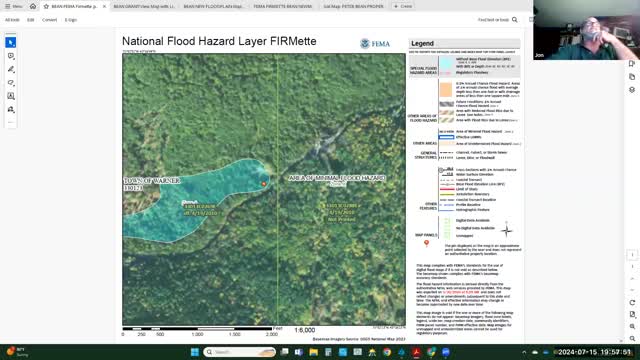Click the blue special flood hazard legend swatch
This screenshot has width=640, height=360.
pyautogui.click(x=446, y=63)
